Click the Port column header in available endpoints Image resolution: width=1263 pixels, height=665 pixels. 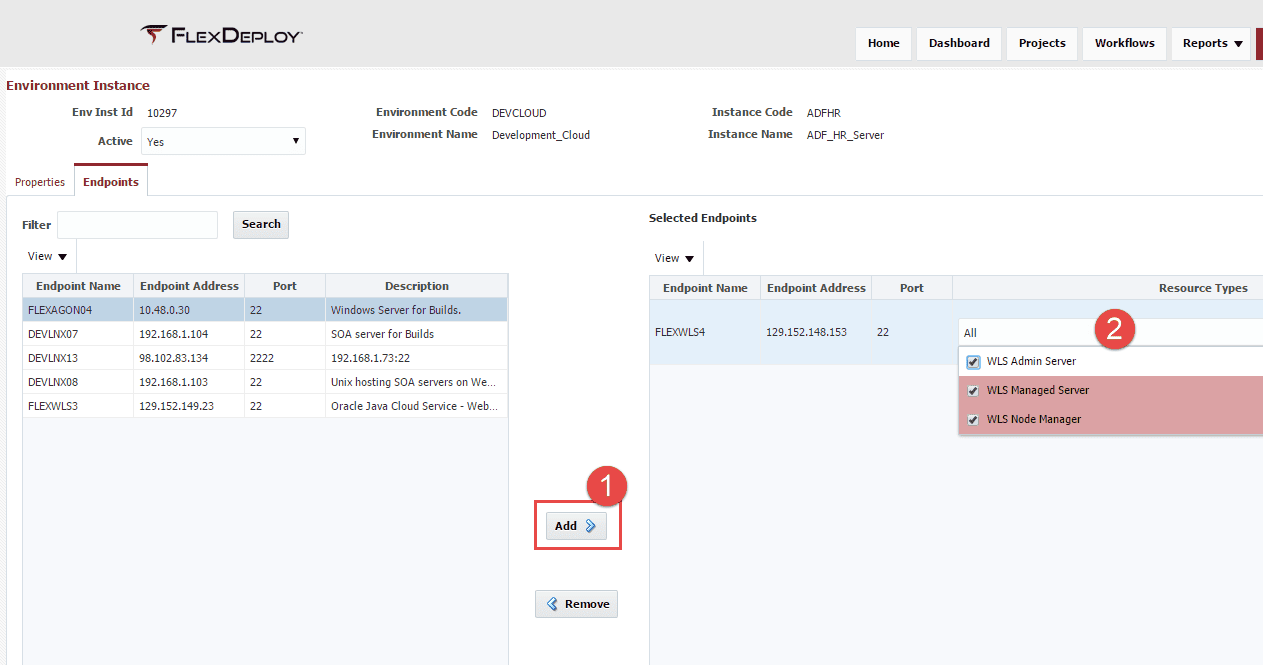pyautogui.click(x=285, y=286)
